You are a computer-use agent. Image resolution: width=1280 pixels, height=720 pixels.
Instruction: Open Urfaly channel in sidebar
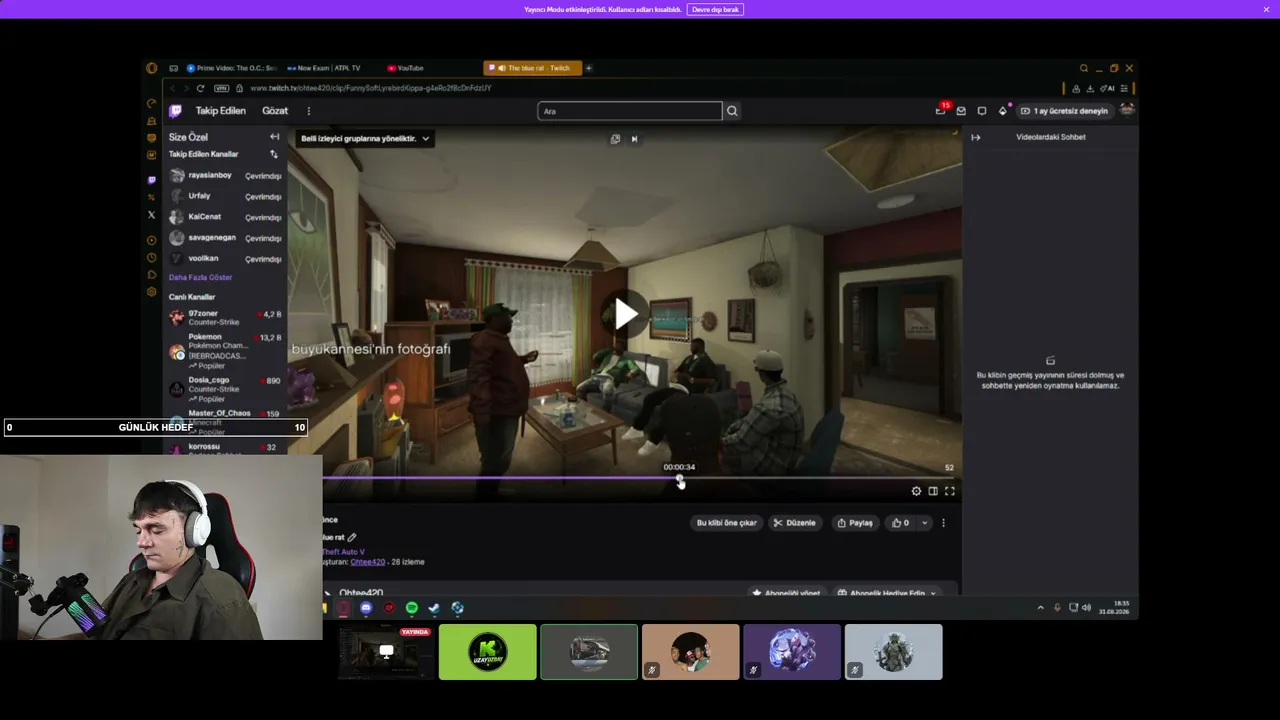point(225,196)
